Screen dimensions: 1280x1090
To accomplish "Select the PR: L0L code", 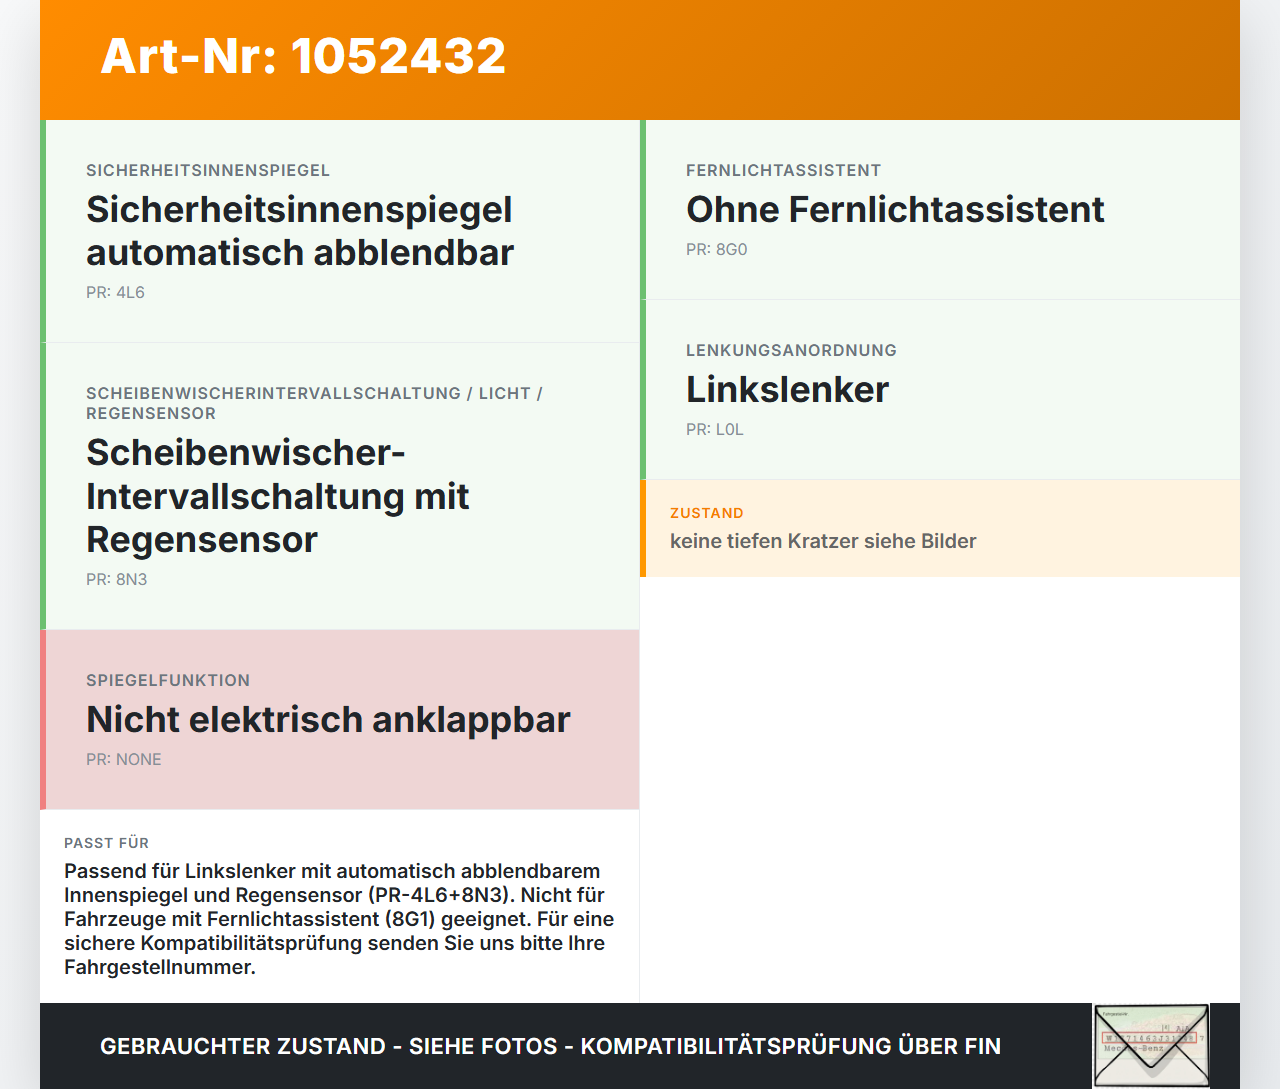I will 714,430.
